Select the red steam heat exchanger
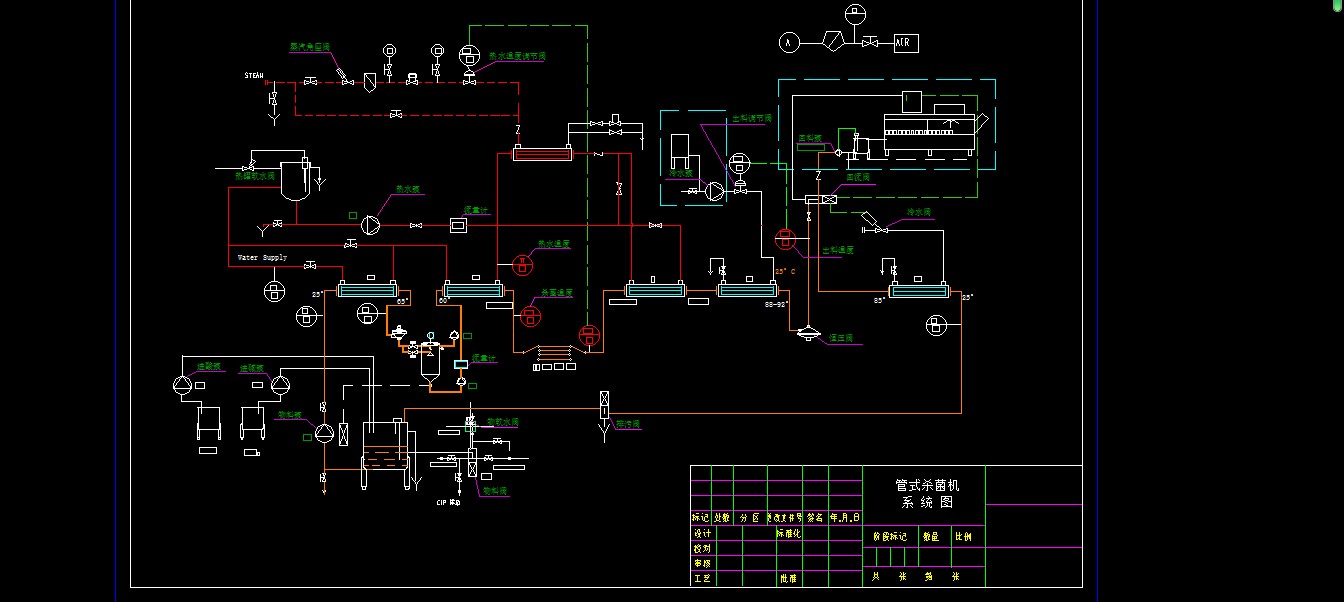 coord(542,153)
